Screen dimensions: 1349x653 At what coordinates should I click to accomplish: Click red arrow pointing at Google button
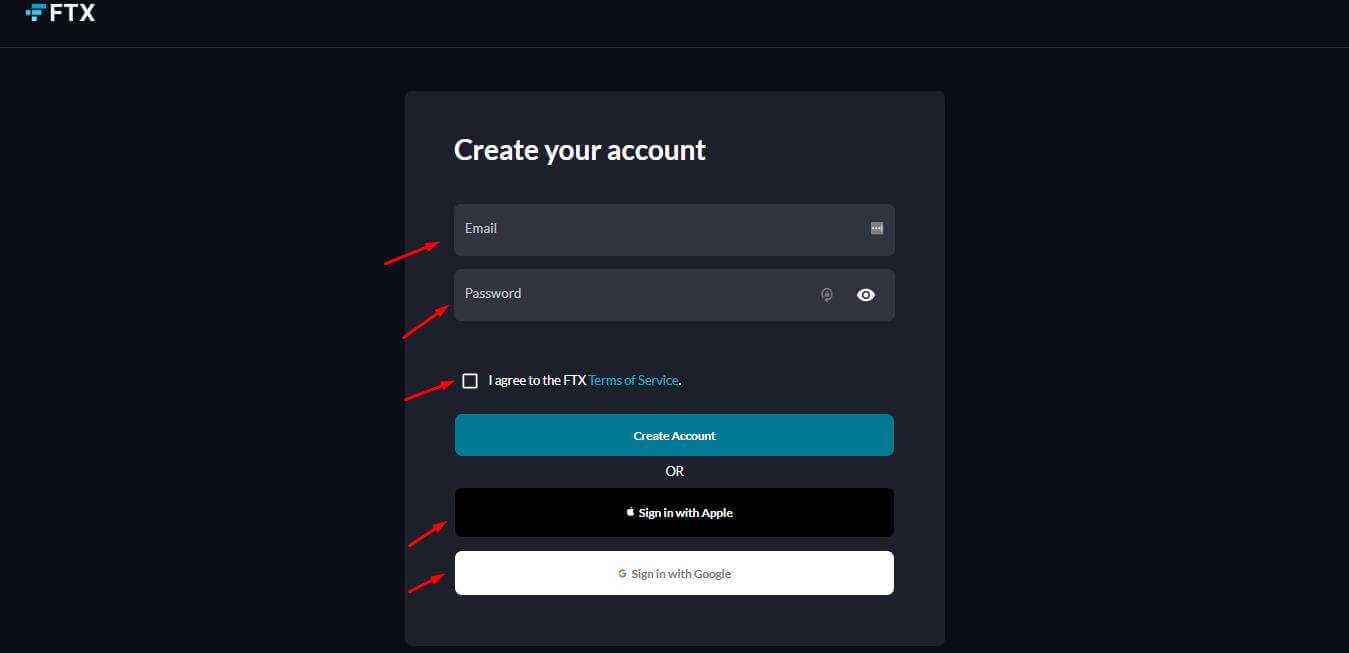[427, 582]
